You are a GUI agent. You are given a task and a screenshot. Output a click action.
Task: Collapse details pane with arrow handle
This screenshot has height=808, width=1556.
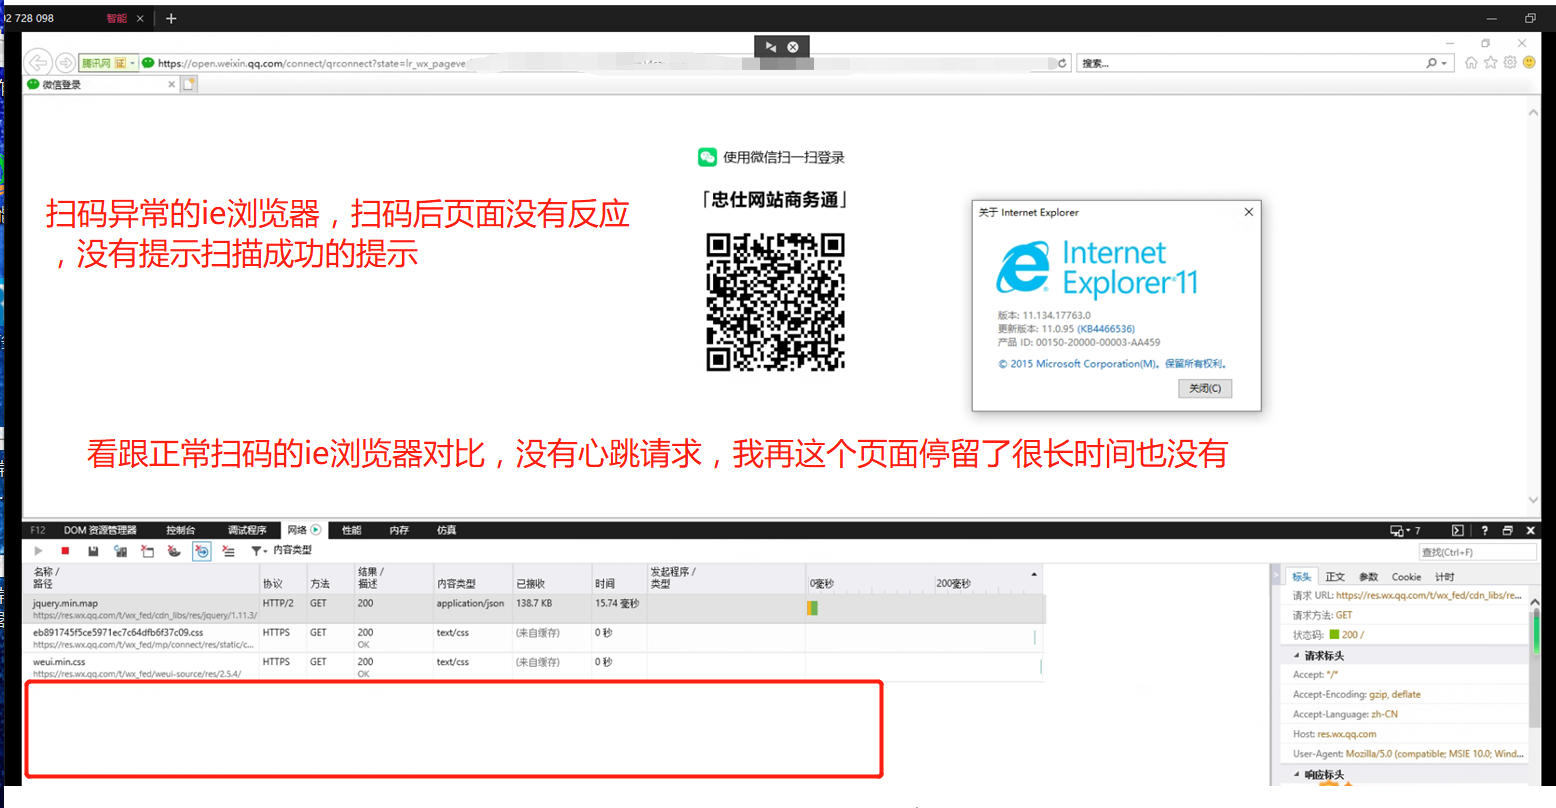click(1275, 576)
